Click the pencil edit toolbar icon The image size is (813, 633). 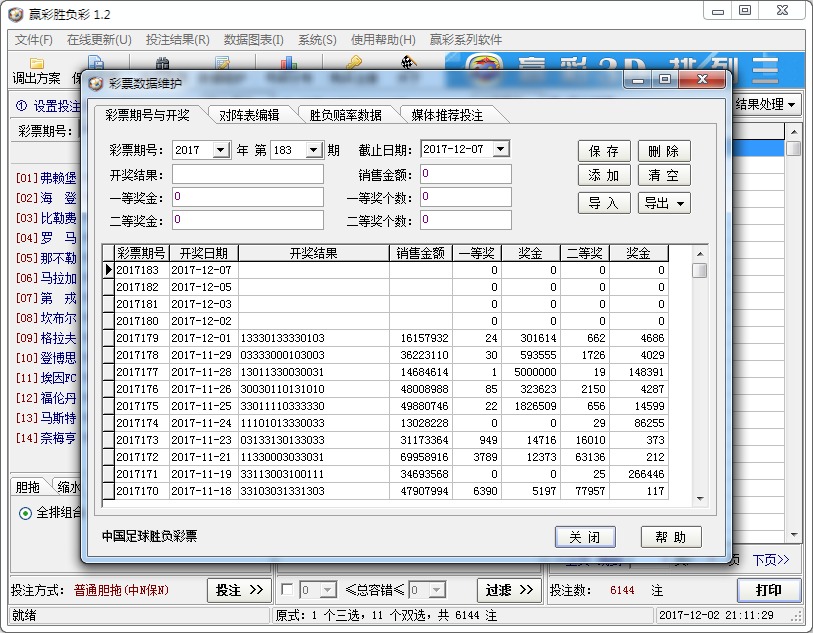pos(223,62)
